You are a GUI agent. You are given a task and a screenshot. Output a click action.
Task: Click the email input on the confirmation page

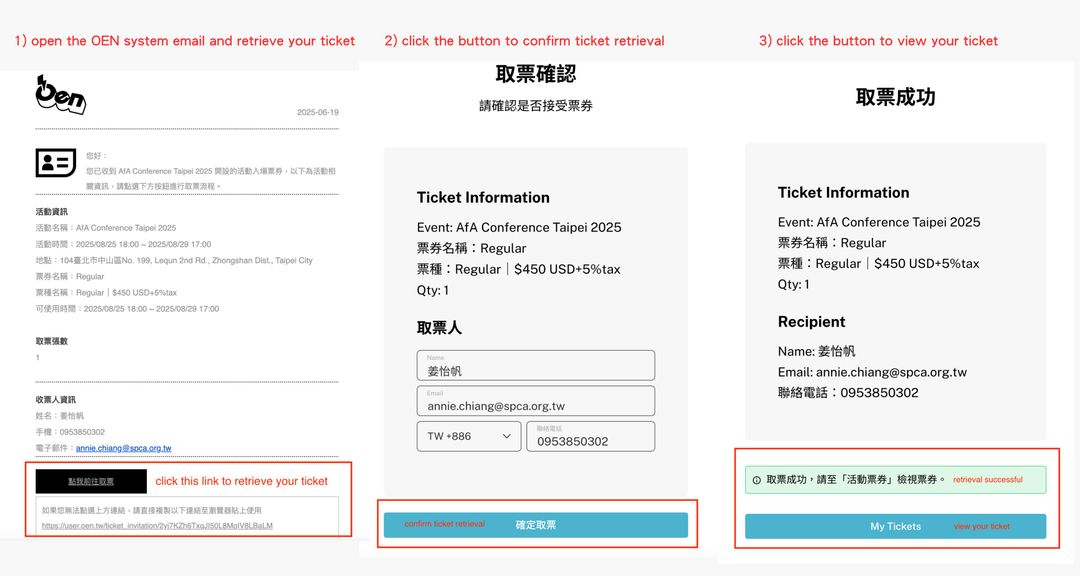535,400
